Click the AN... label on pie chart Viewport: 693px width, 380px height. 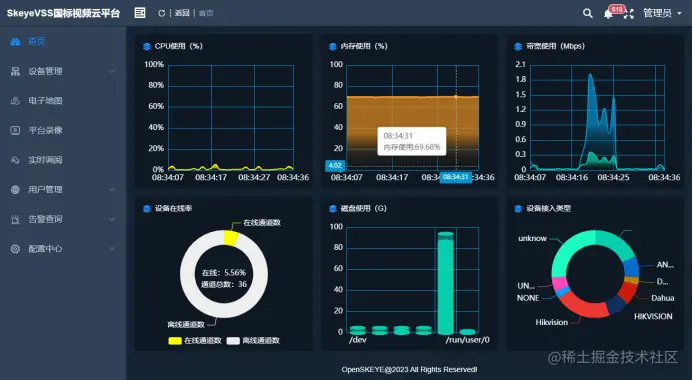[x=665, y=265]
